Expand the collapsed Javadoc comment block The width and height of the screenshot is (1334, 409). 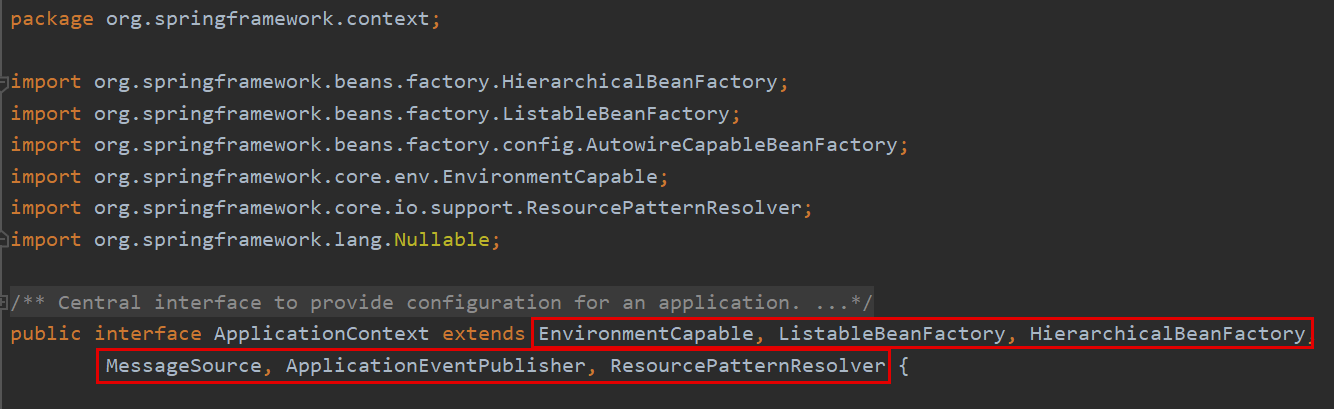[5, 302]
